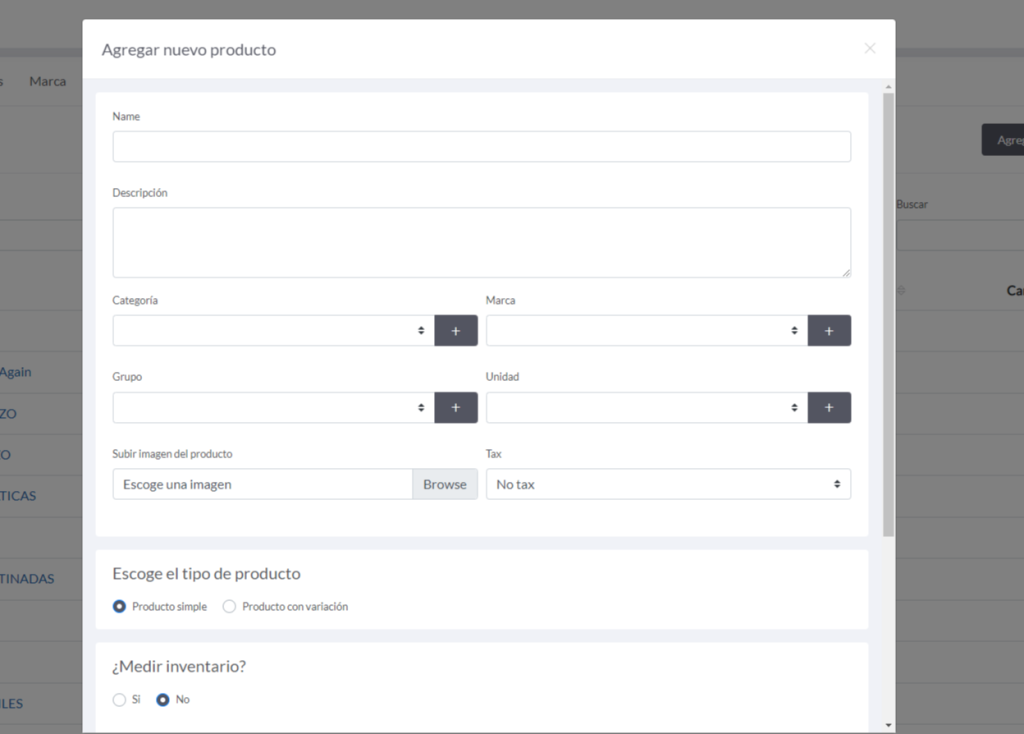Click the plus icon next to Grupo
This screenshot has width=1024, height=734.
[x=455, y=408]
